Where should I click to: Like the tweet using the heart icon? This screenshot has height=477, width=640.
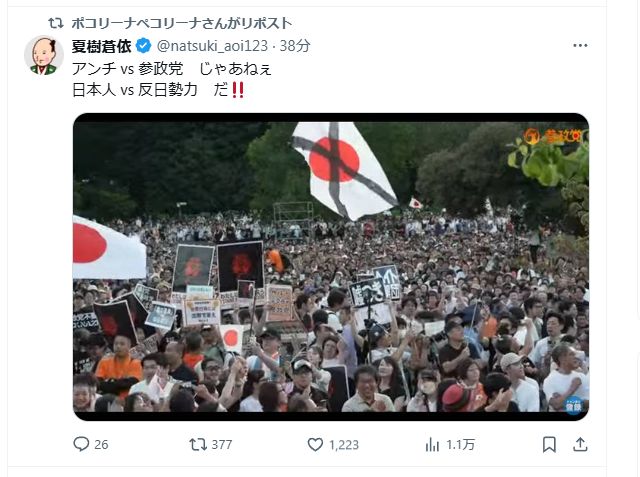315,444
